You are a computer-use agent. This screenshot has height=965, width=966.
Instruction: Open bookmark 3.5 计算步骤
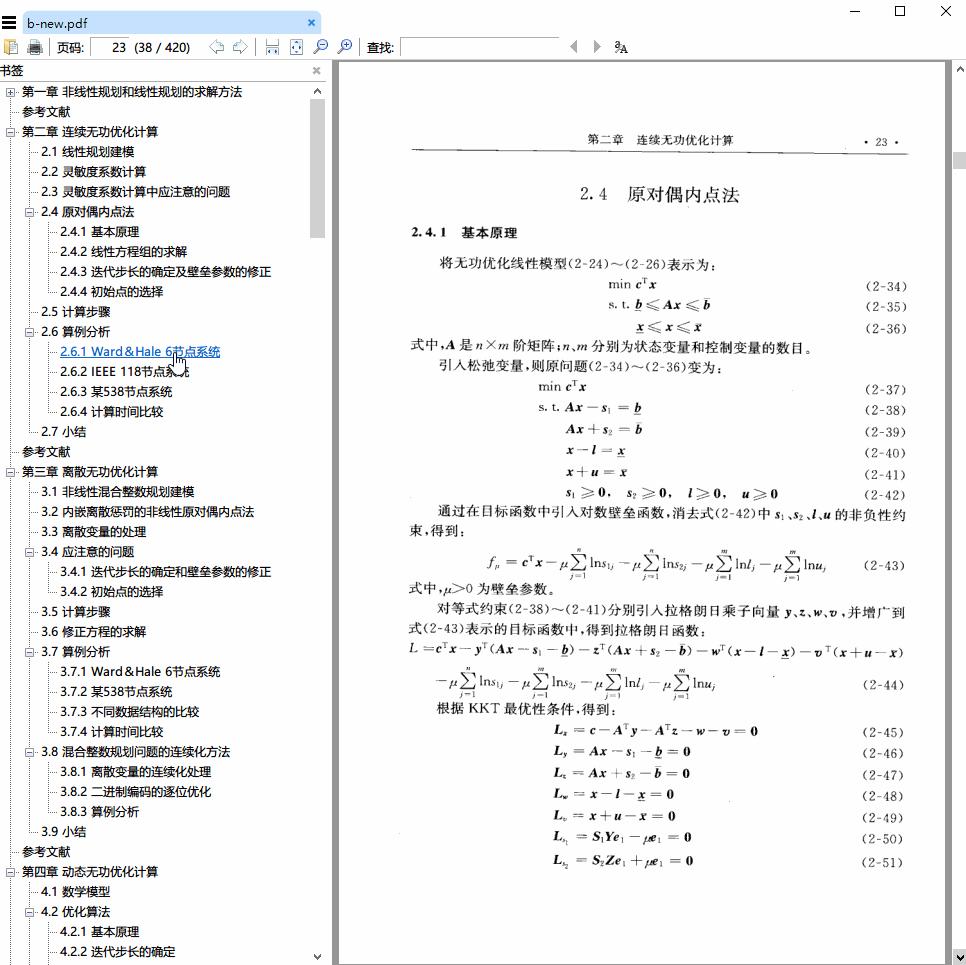pos(76,612)
